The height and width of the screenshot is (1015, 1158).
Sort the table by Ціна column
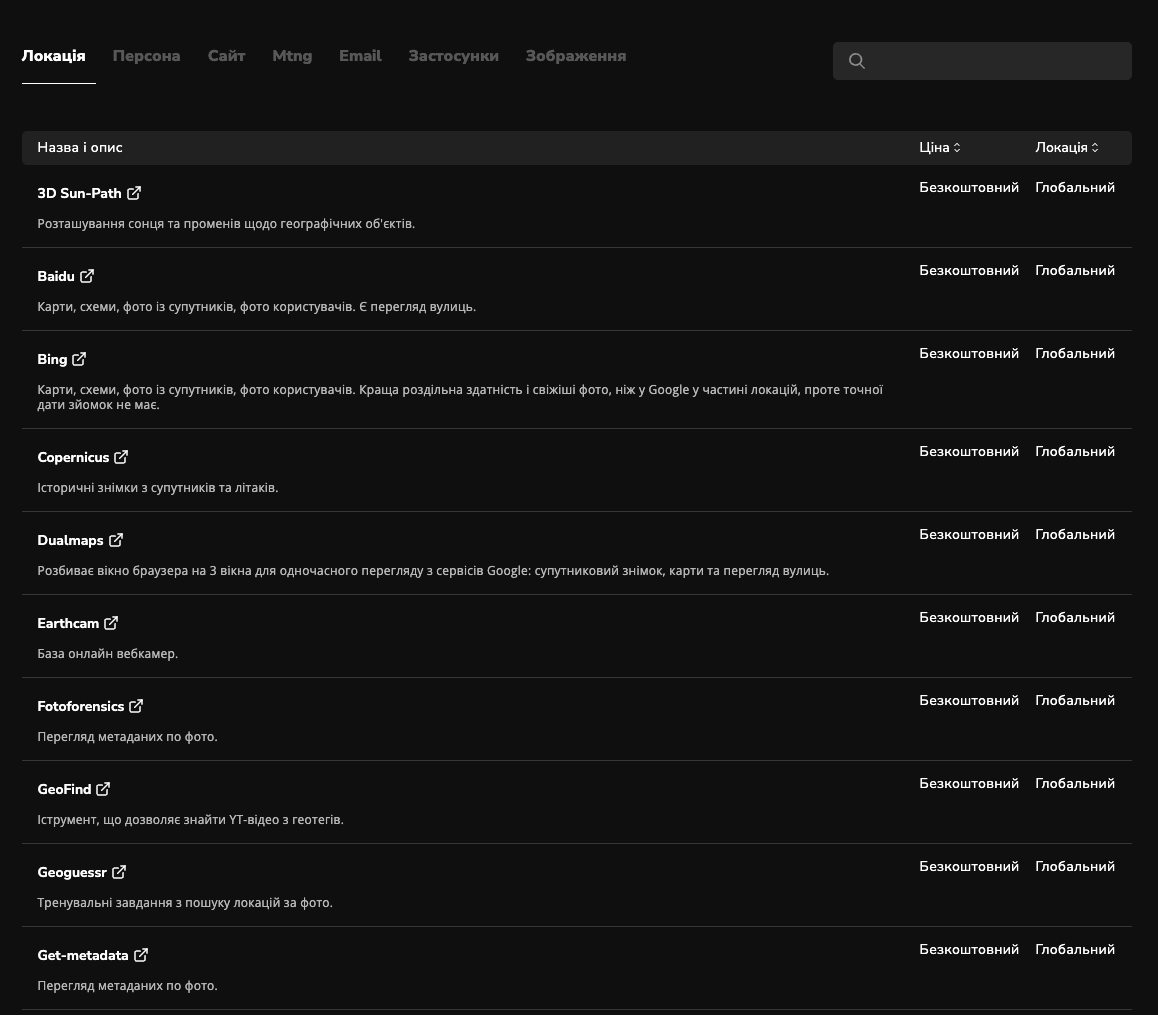coord(939,147)
